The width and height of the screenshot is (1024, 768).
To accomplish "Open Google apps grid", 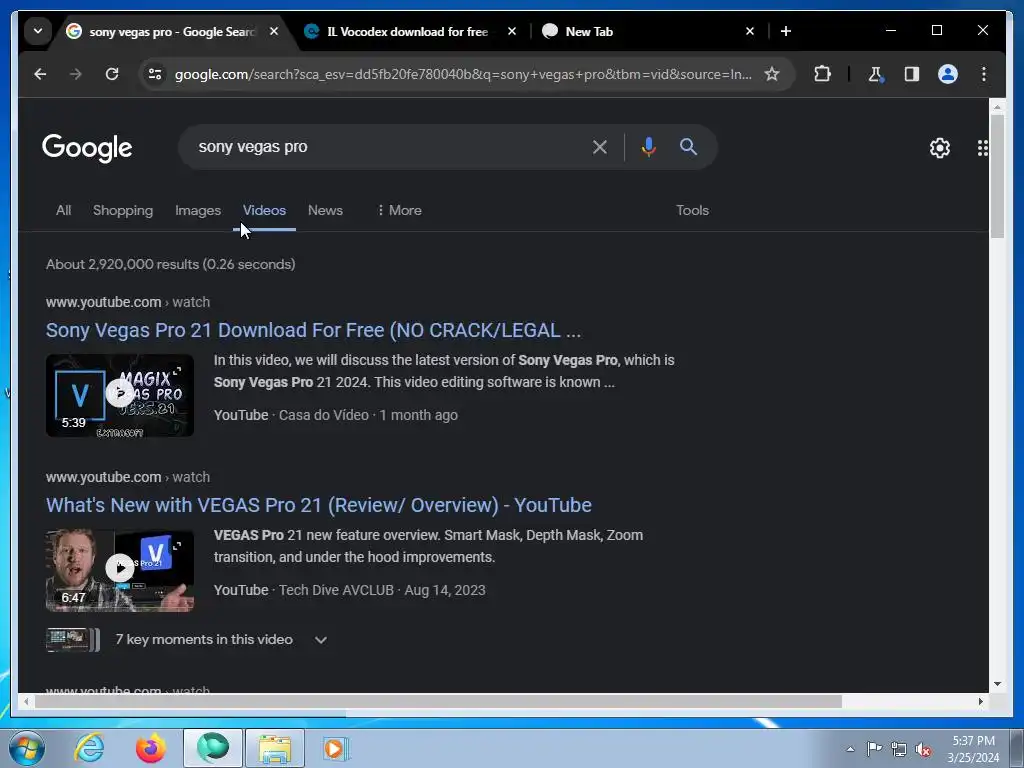I will pos(982,148).
